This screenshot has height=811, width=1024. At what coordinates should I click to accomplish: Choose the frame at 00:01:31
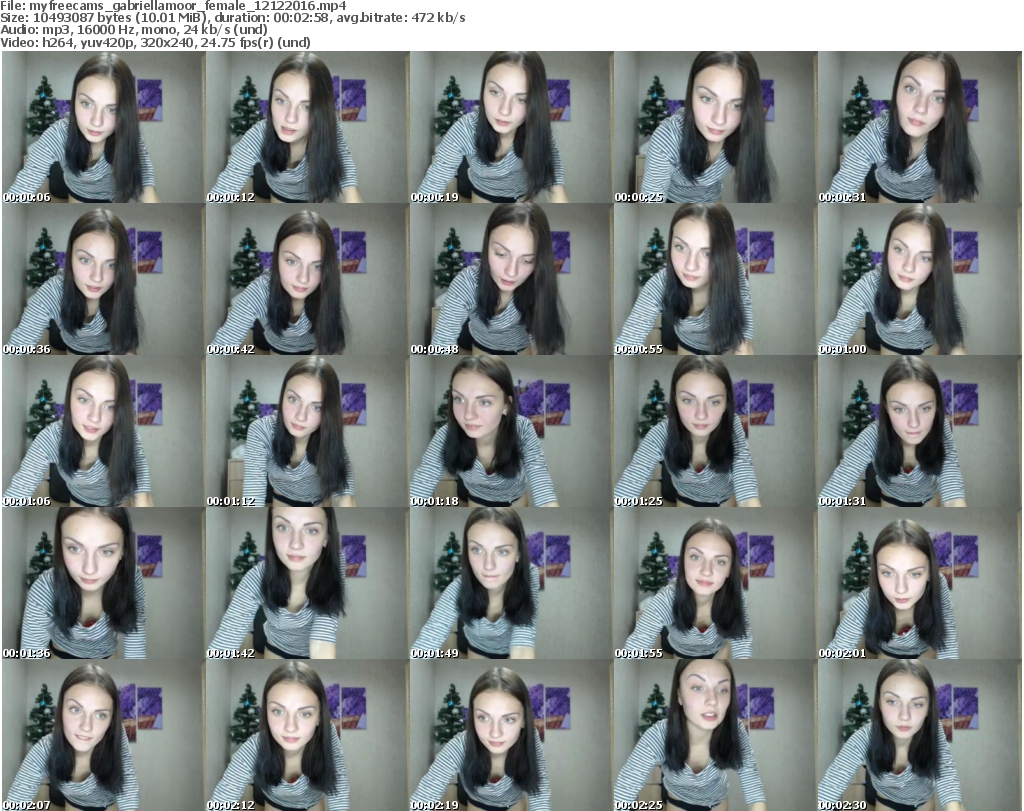pyautogui.click(x=919, y=432)
